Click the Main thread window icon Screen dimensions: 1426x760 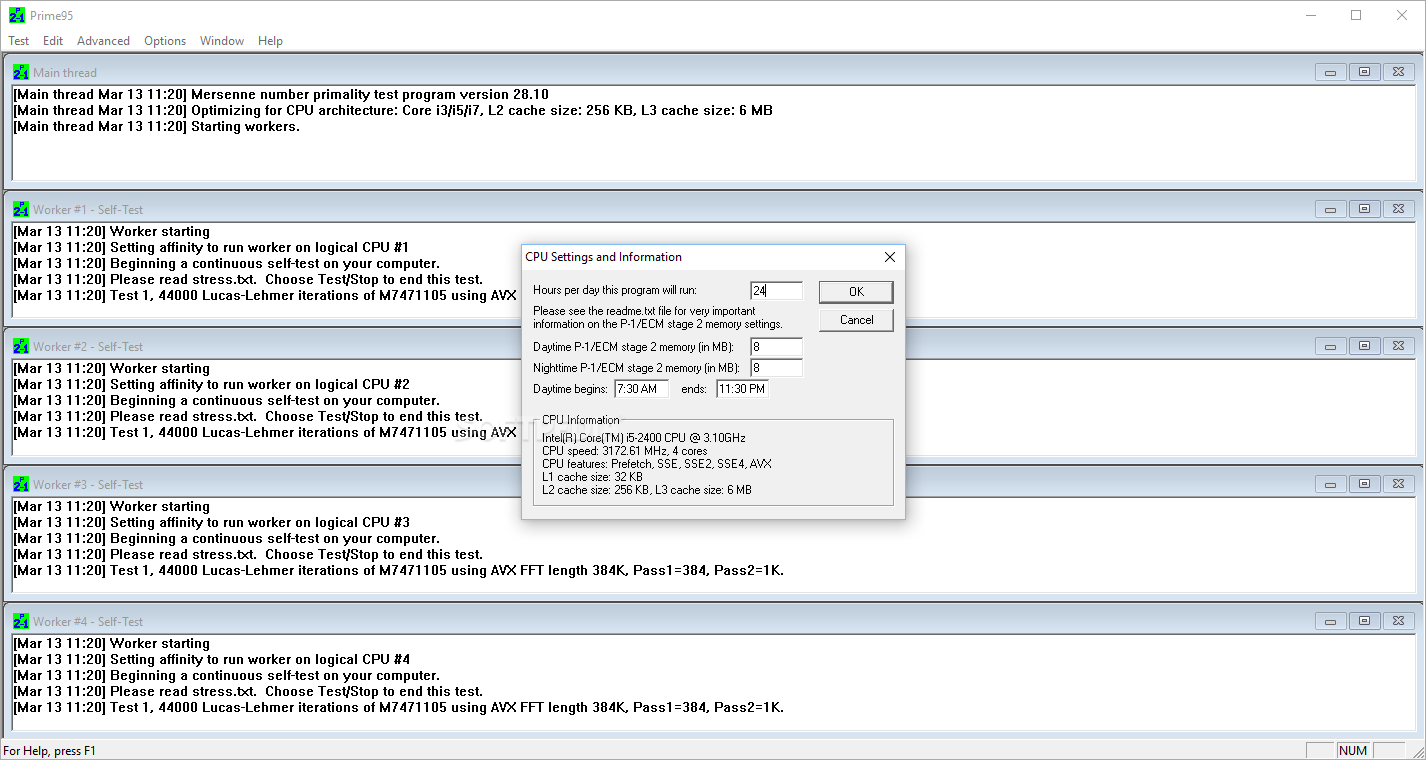click(21, 72)
